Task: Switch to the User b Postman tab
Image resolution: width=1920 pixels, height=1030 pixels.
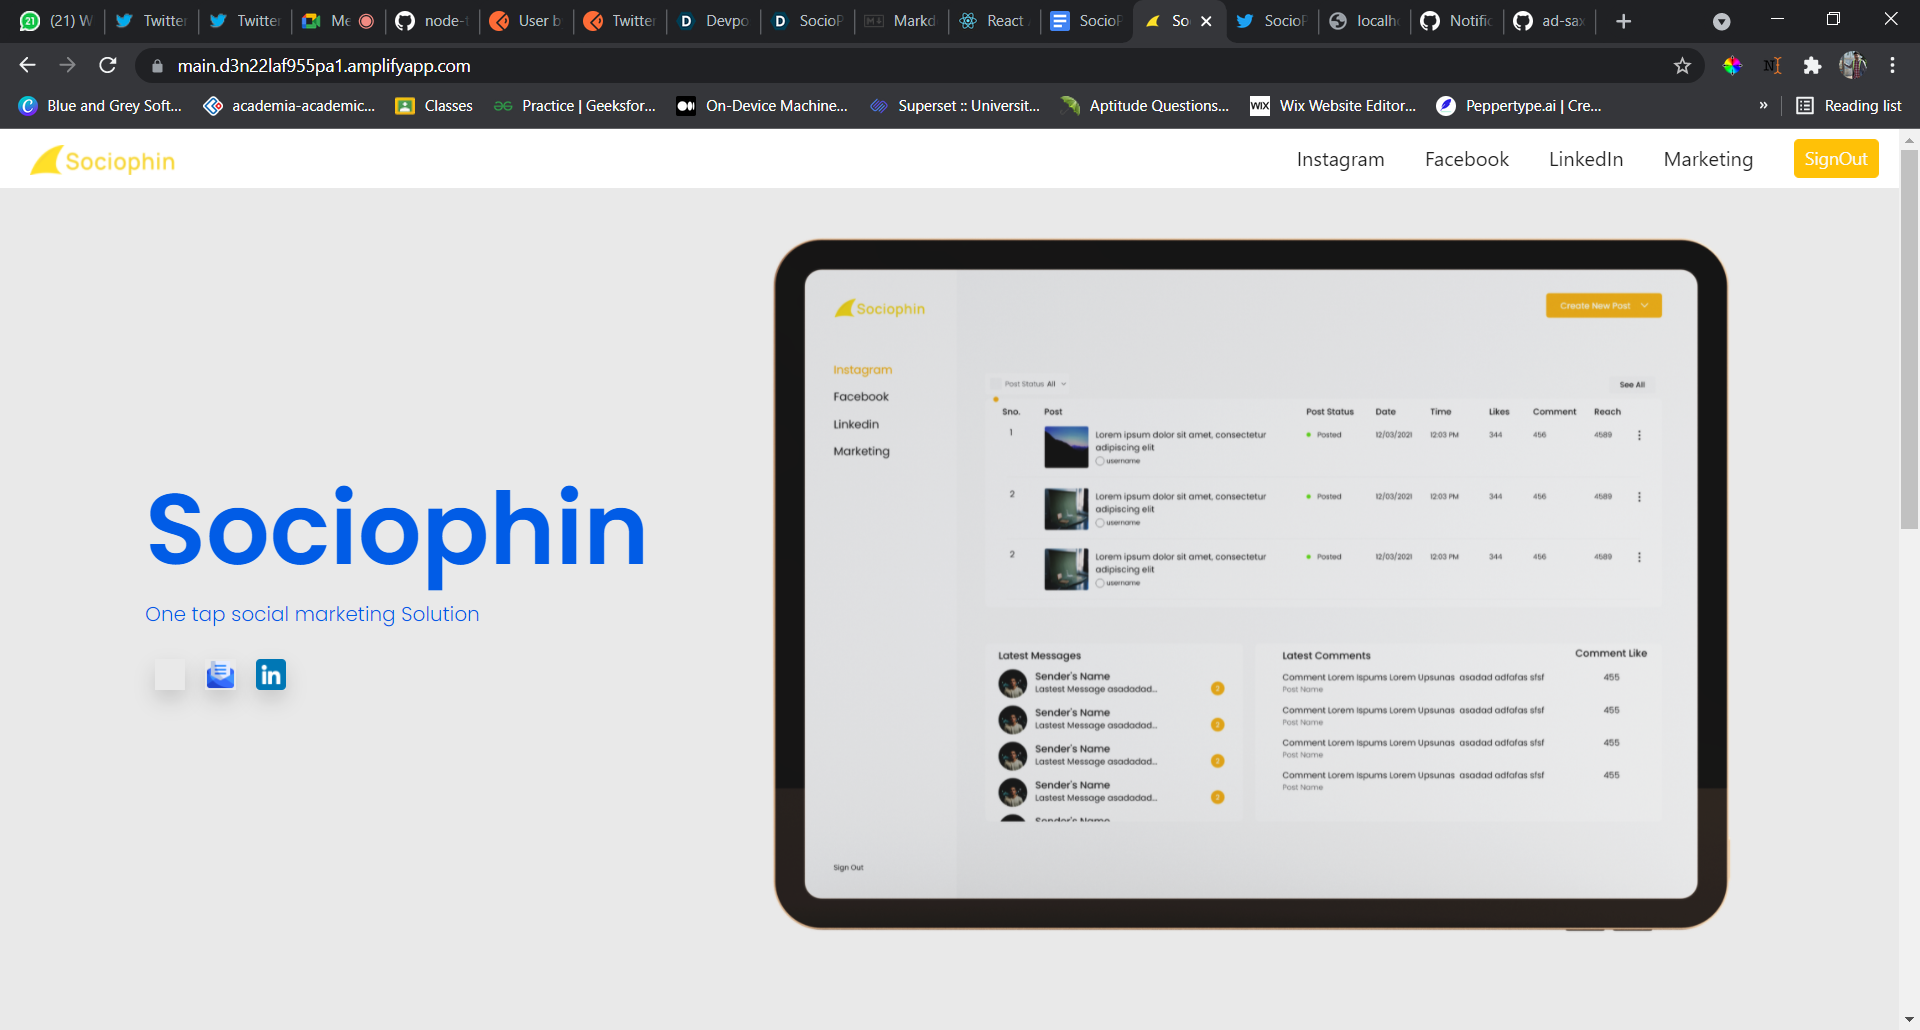Action: tap(527, 21)
